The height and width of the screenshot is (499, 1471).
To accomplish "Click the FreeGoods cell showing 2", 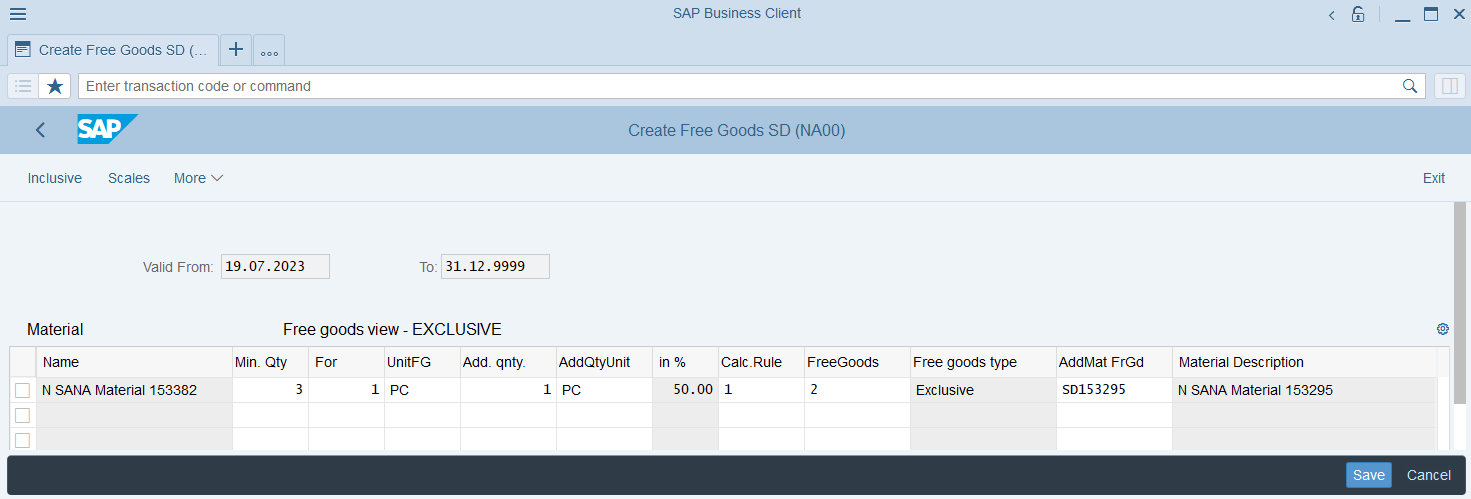I will (857, 390).
